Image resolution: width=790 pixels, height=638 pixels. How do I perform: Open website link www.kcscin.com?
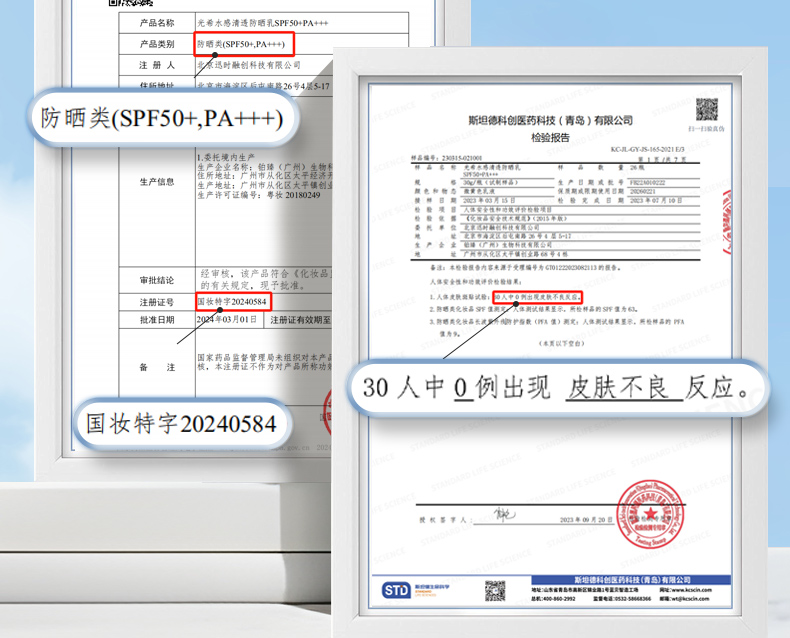(x=686, y=590)
